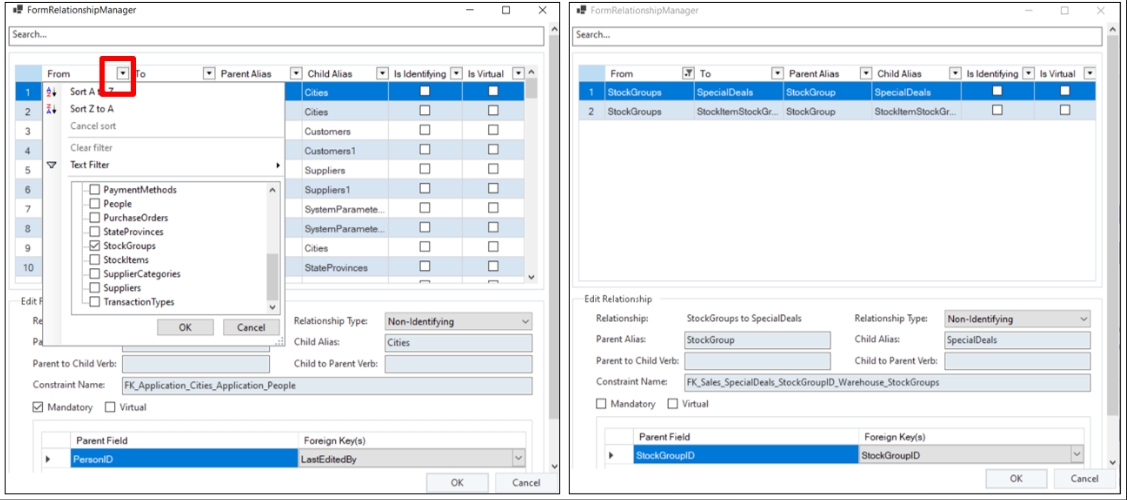Enable the Virtual checkbox in right window
Screen dimensions: 1127x500
coord(672,404)
